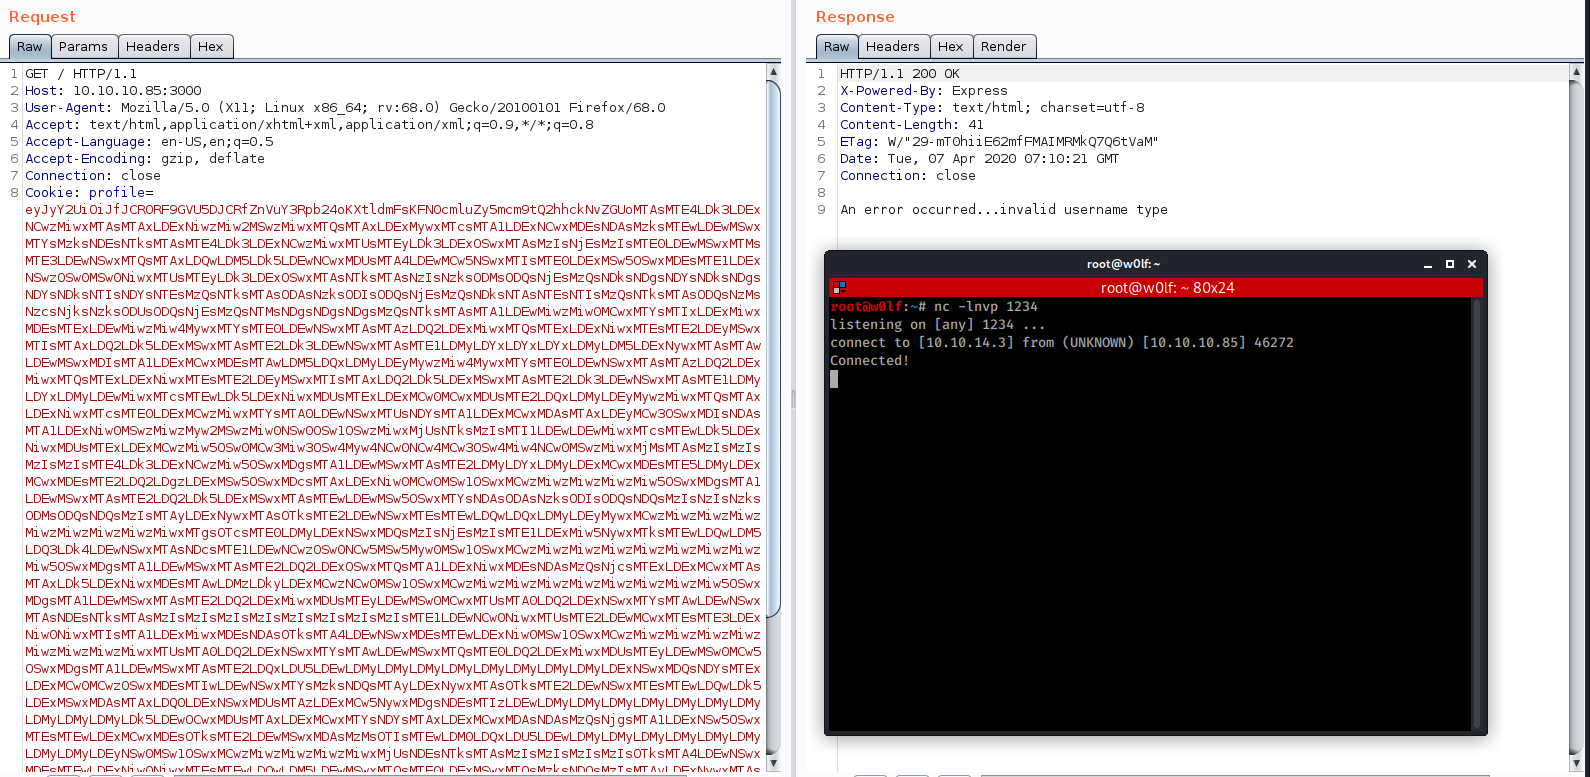Viewport: 1590px width, 777px height.
Task: Click the terminal cursor block
Action: (x=834, y=379)
